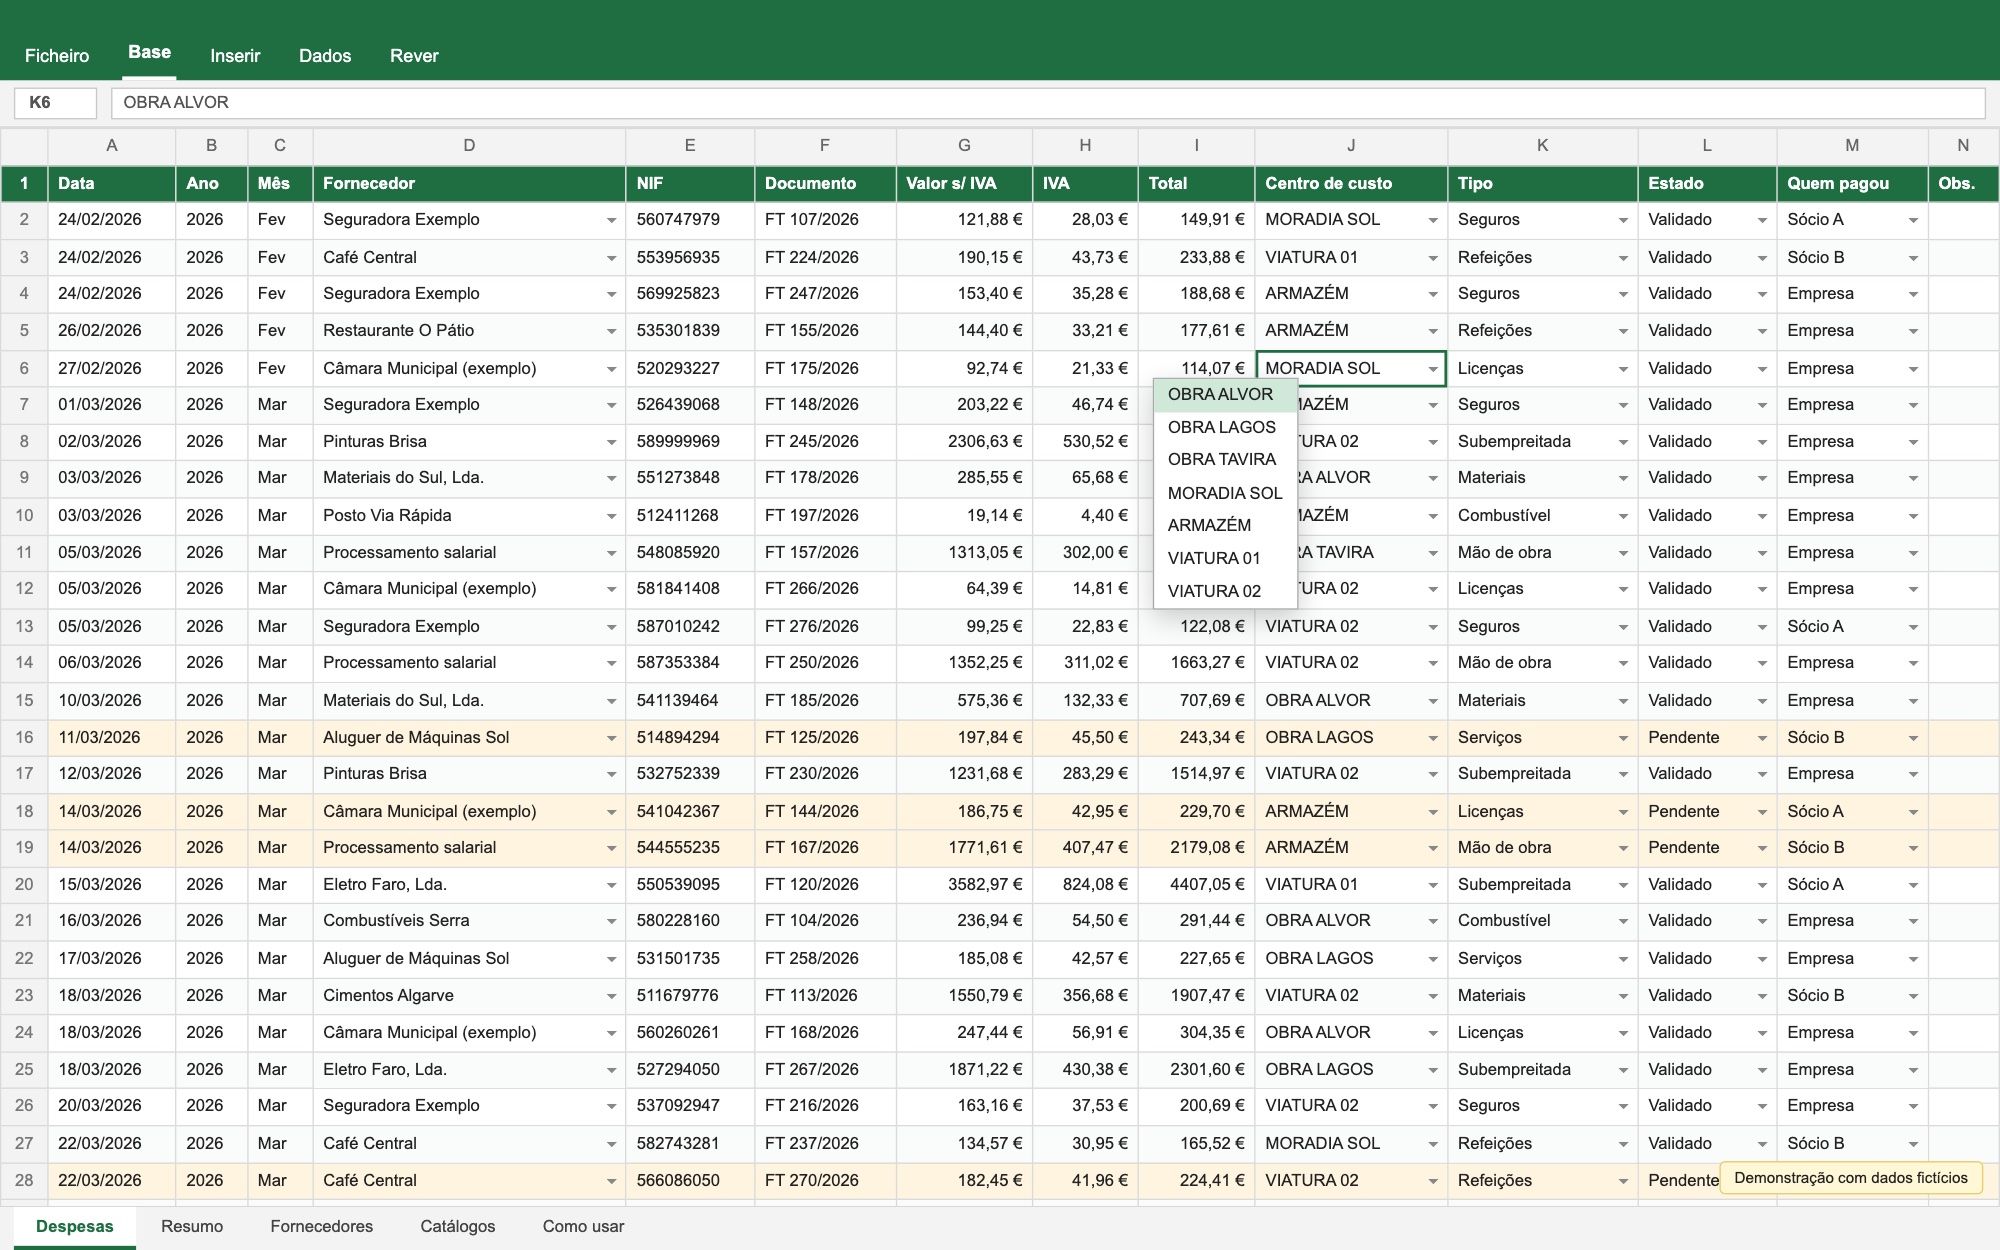Open the Fornecedor dropdown arrow in row 20

[611, 885]
